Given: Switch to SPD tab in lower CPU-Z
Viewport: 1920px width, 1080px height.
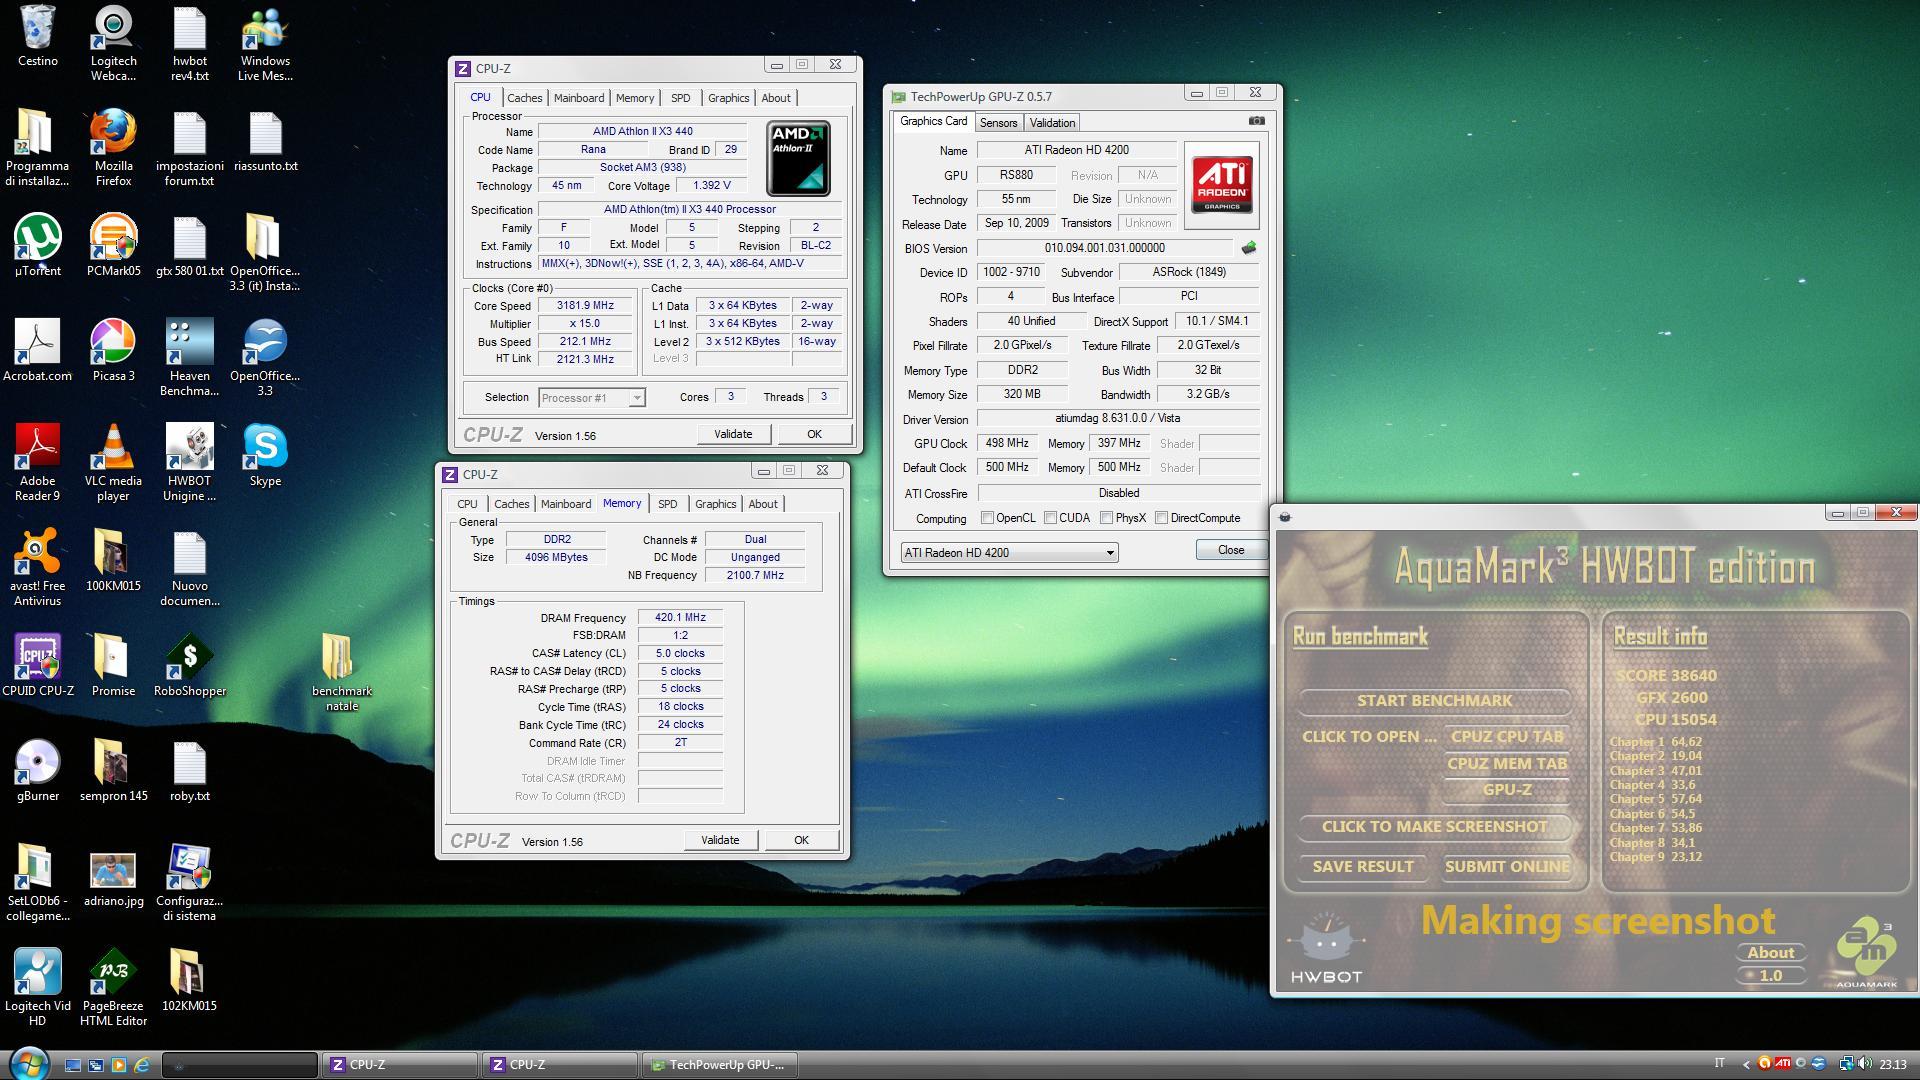Looking at the screenshot, I should tap(667, 504).
